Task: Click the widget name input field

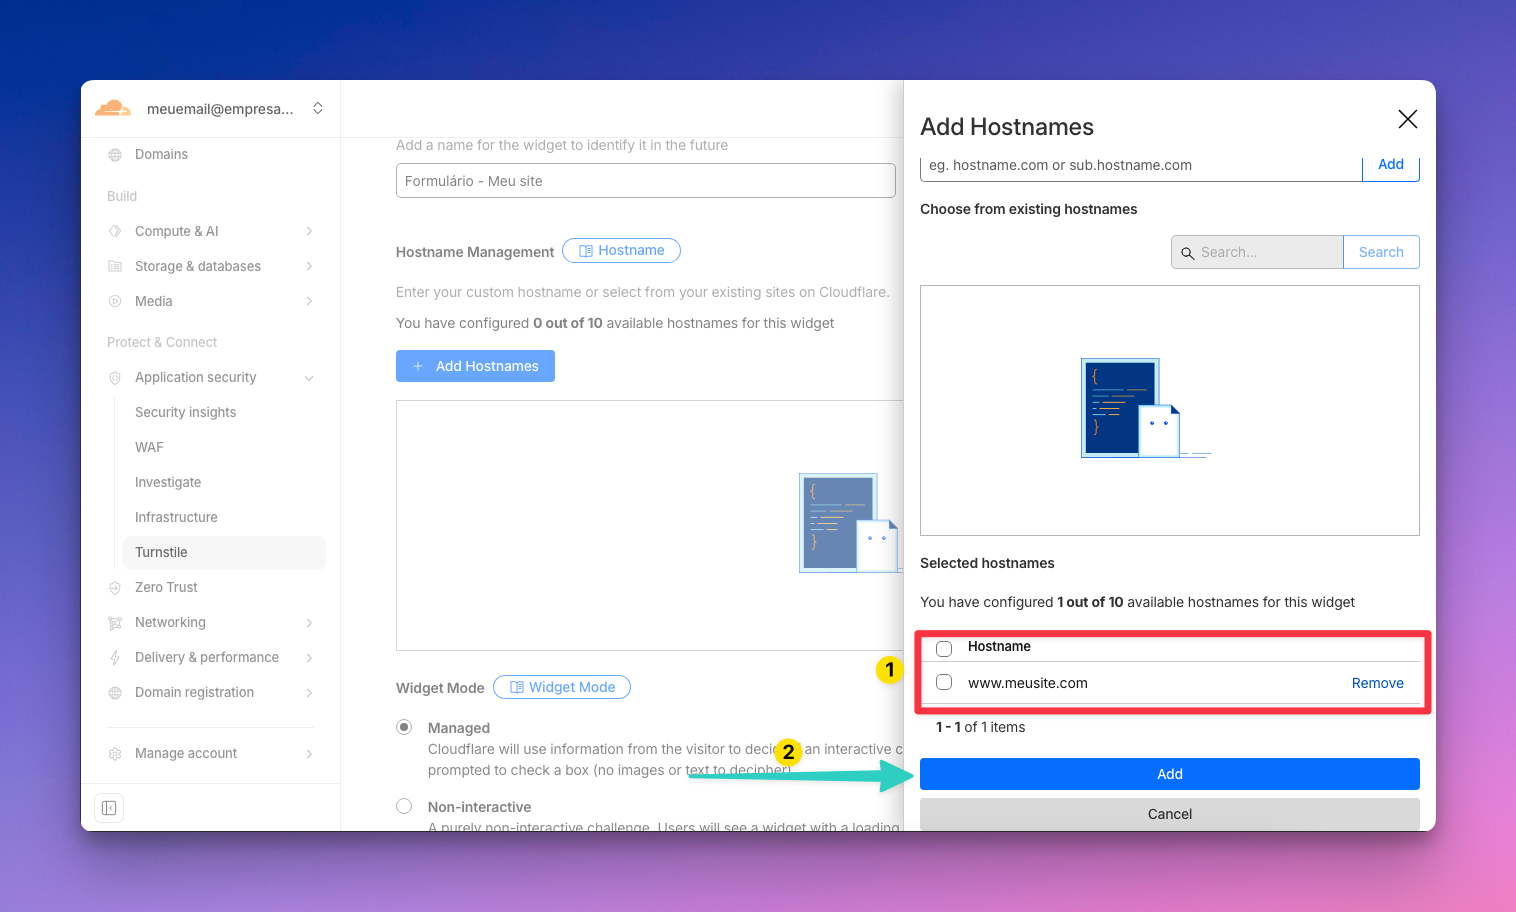Action: [645, 181]
